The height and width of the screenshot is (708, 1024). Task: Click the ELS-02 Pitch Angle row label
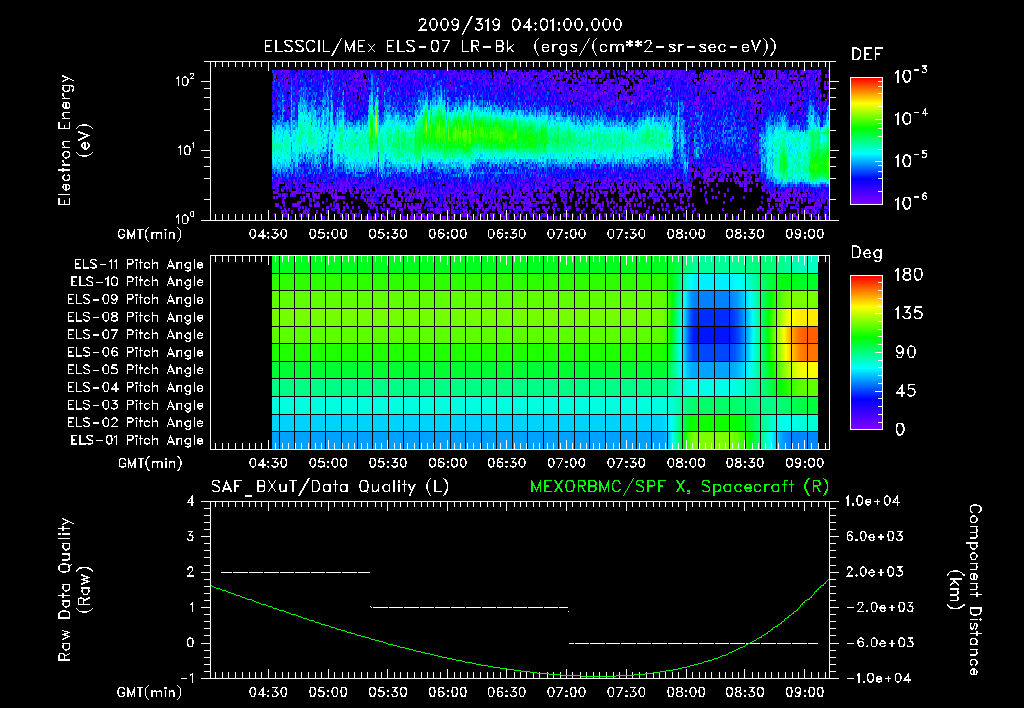coord(135,423)
